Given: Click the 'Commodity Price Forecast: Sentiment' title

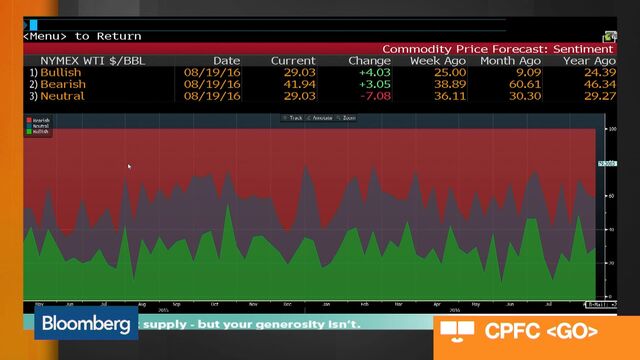Looking at the screenshot, I should 498,49.
